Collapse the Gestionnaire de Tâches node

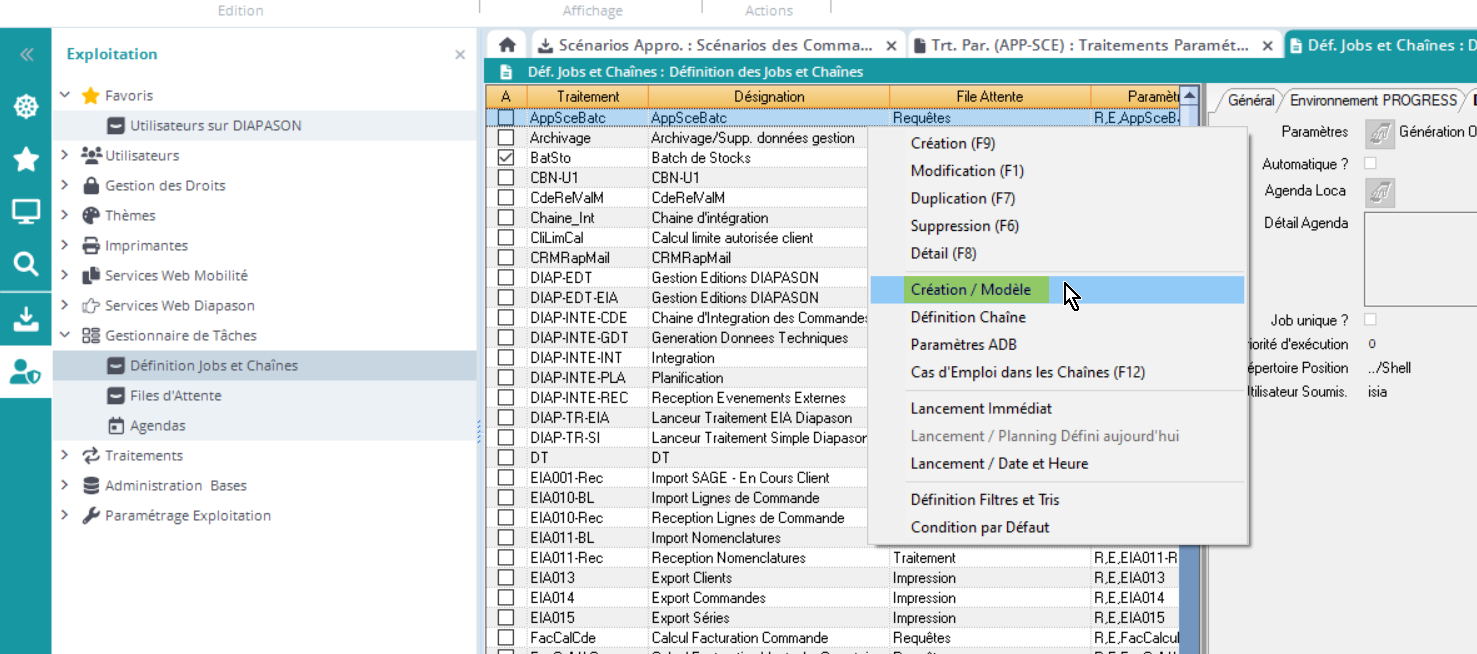[65, 335]
